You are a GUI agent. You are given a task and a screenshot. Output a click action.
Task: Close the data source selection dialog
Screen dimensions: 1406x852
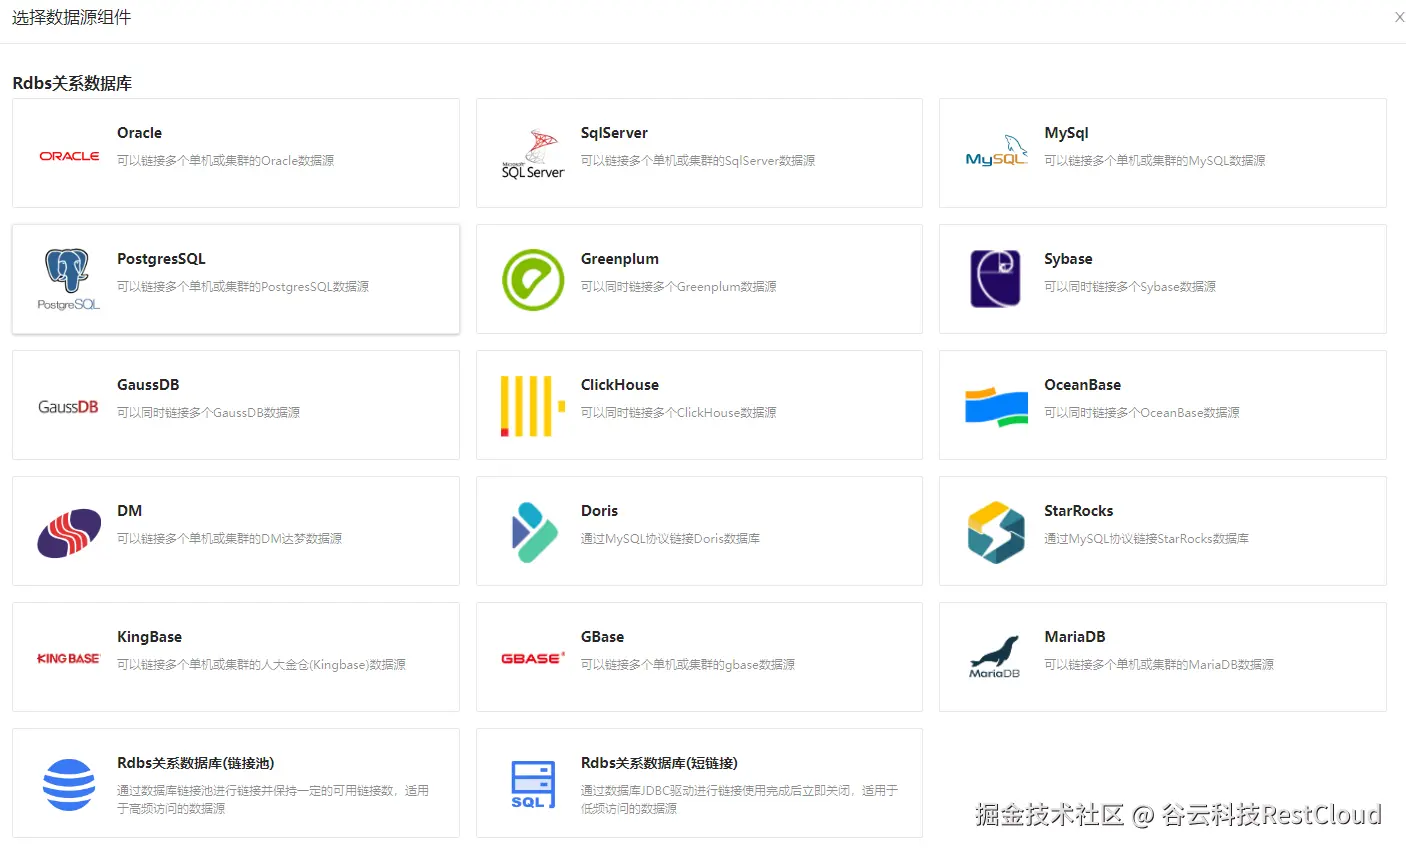pos(1399,18)
